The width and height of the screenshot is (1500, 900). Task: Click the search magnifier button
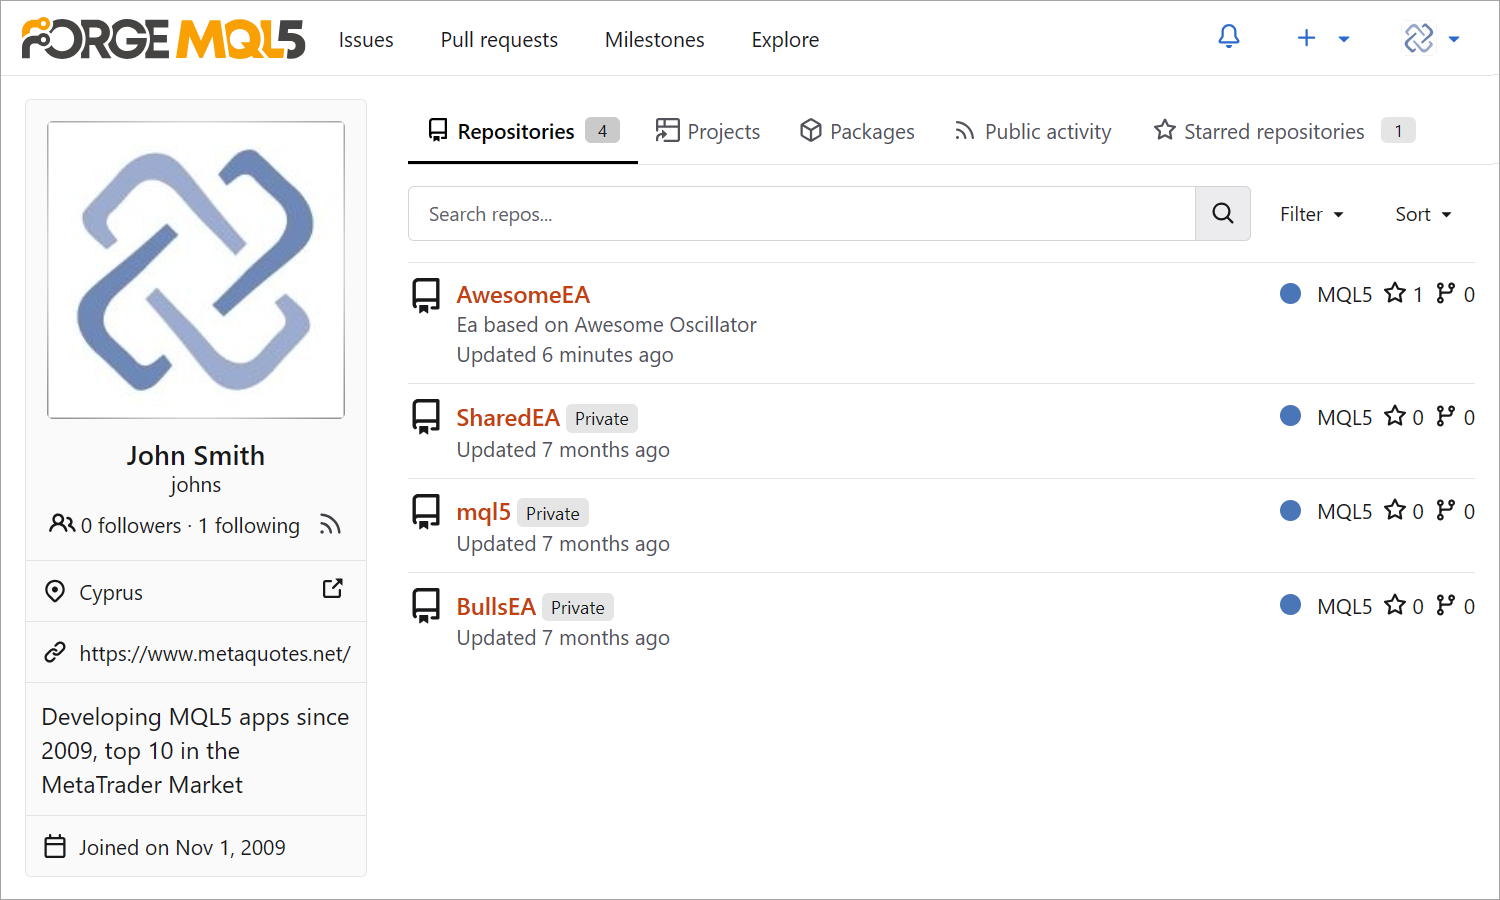(1222, 213)
